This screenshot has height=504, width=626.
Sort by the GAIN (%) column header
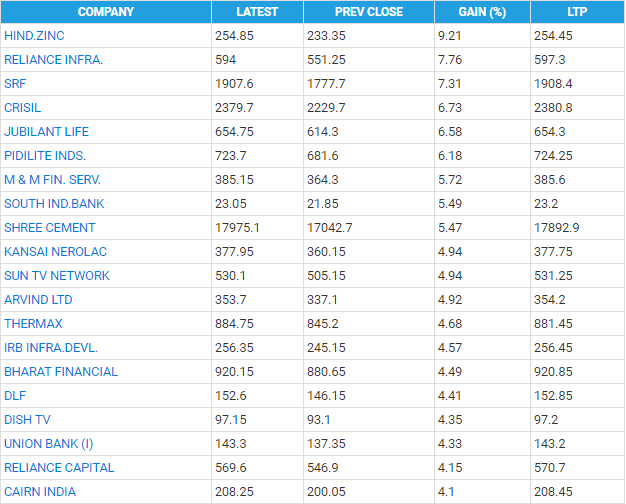click(482, 12)
